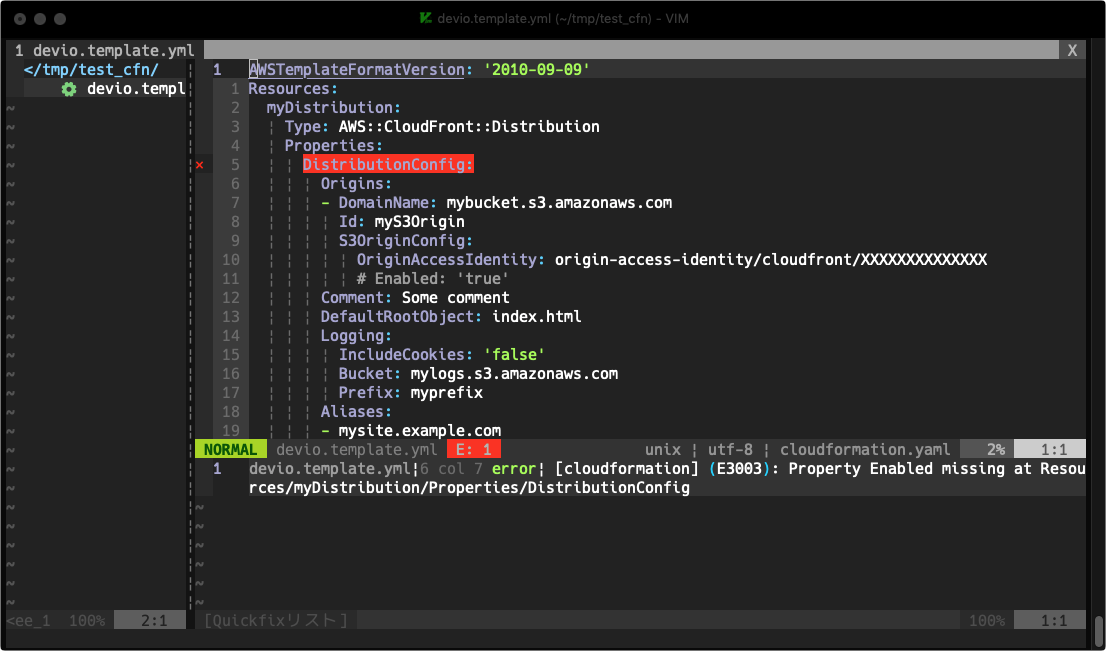
Task: Click the green gear icon beside devio.templ
Action: pos(67,88)
